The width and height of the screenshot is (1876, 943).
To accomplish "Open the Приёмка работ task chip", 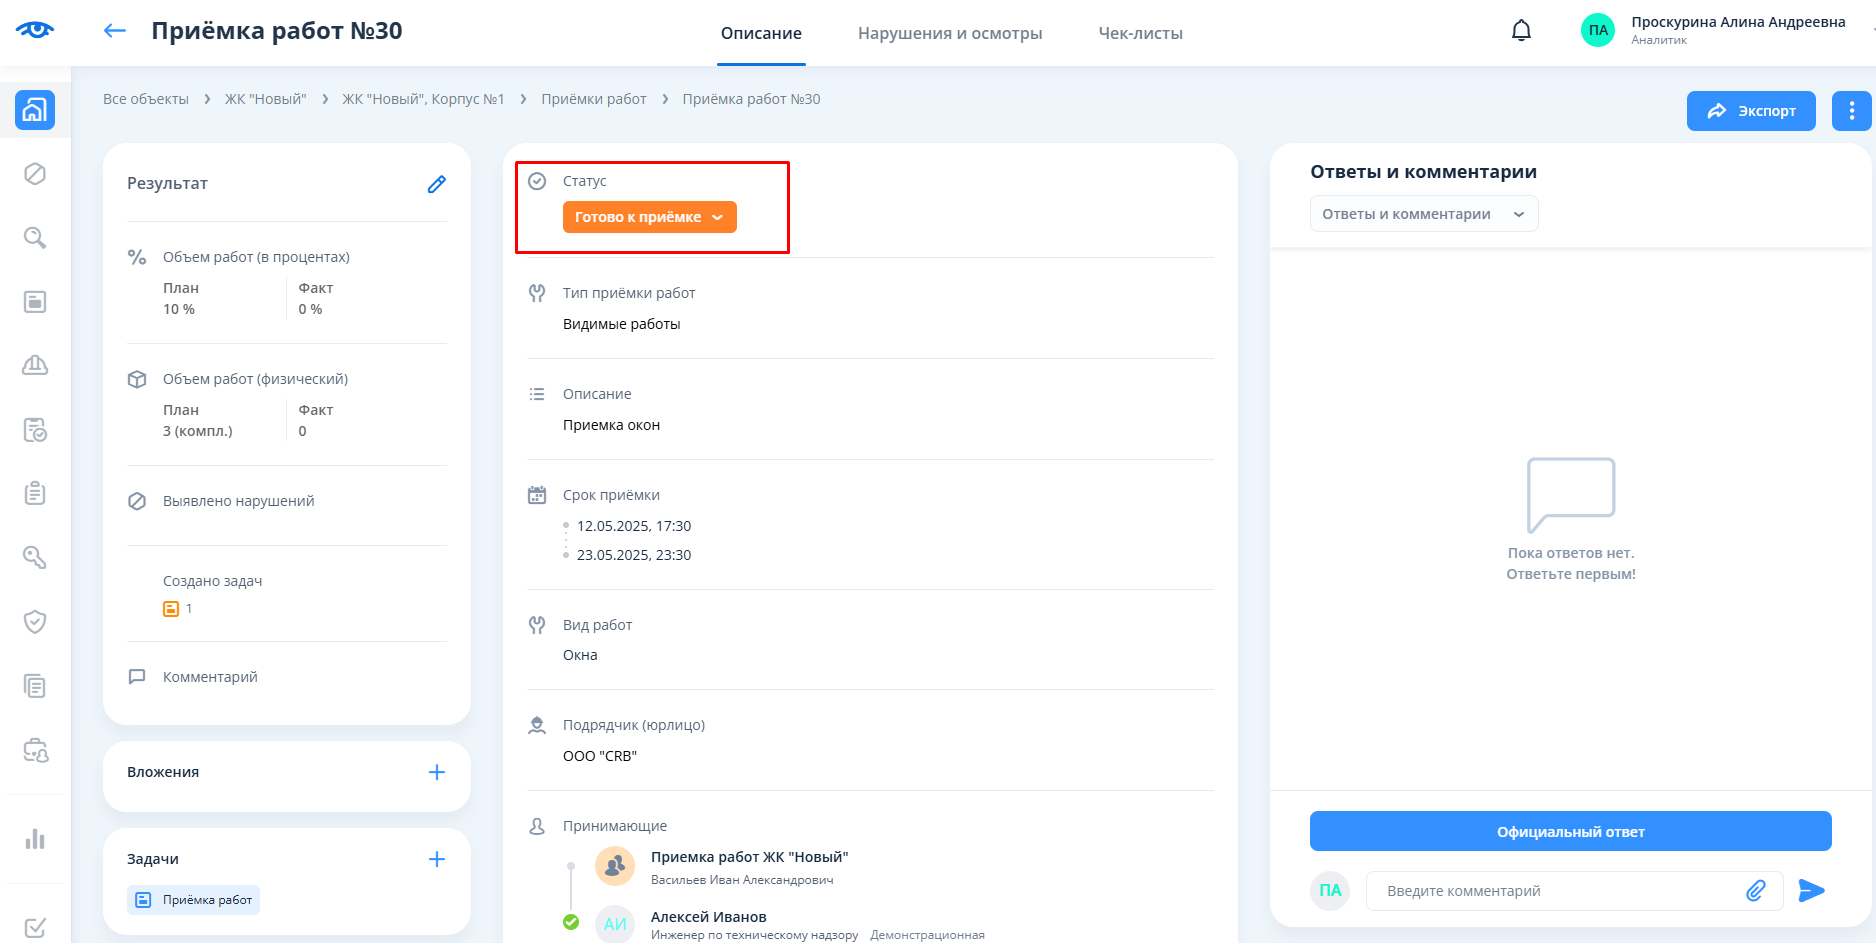I will 194,900.
